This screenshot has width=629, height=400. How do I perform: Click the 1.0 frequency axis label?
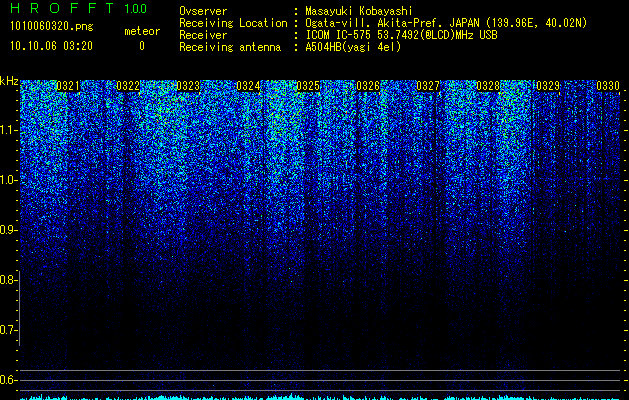[x=7, y=180]
